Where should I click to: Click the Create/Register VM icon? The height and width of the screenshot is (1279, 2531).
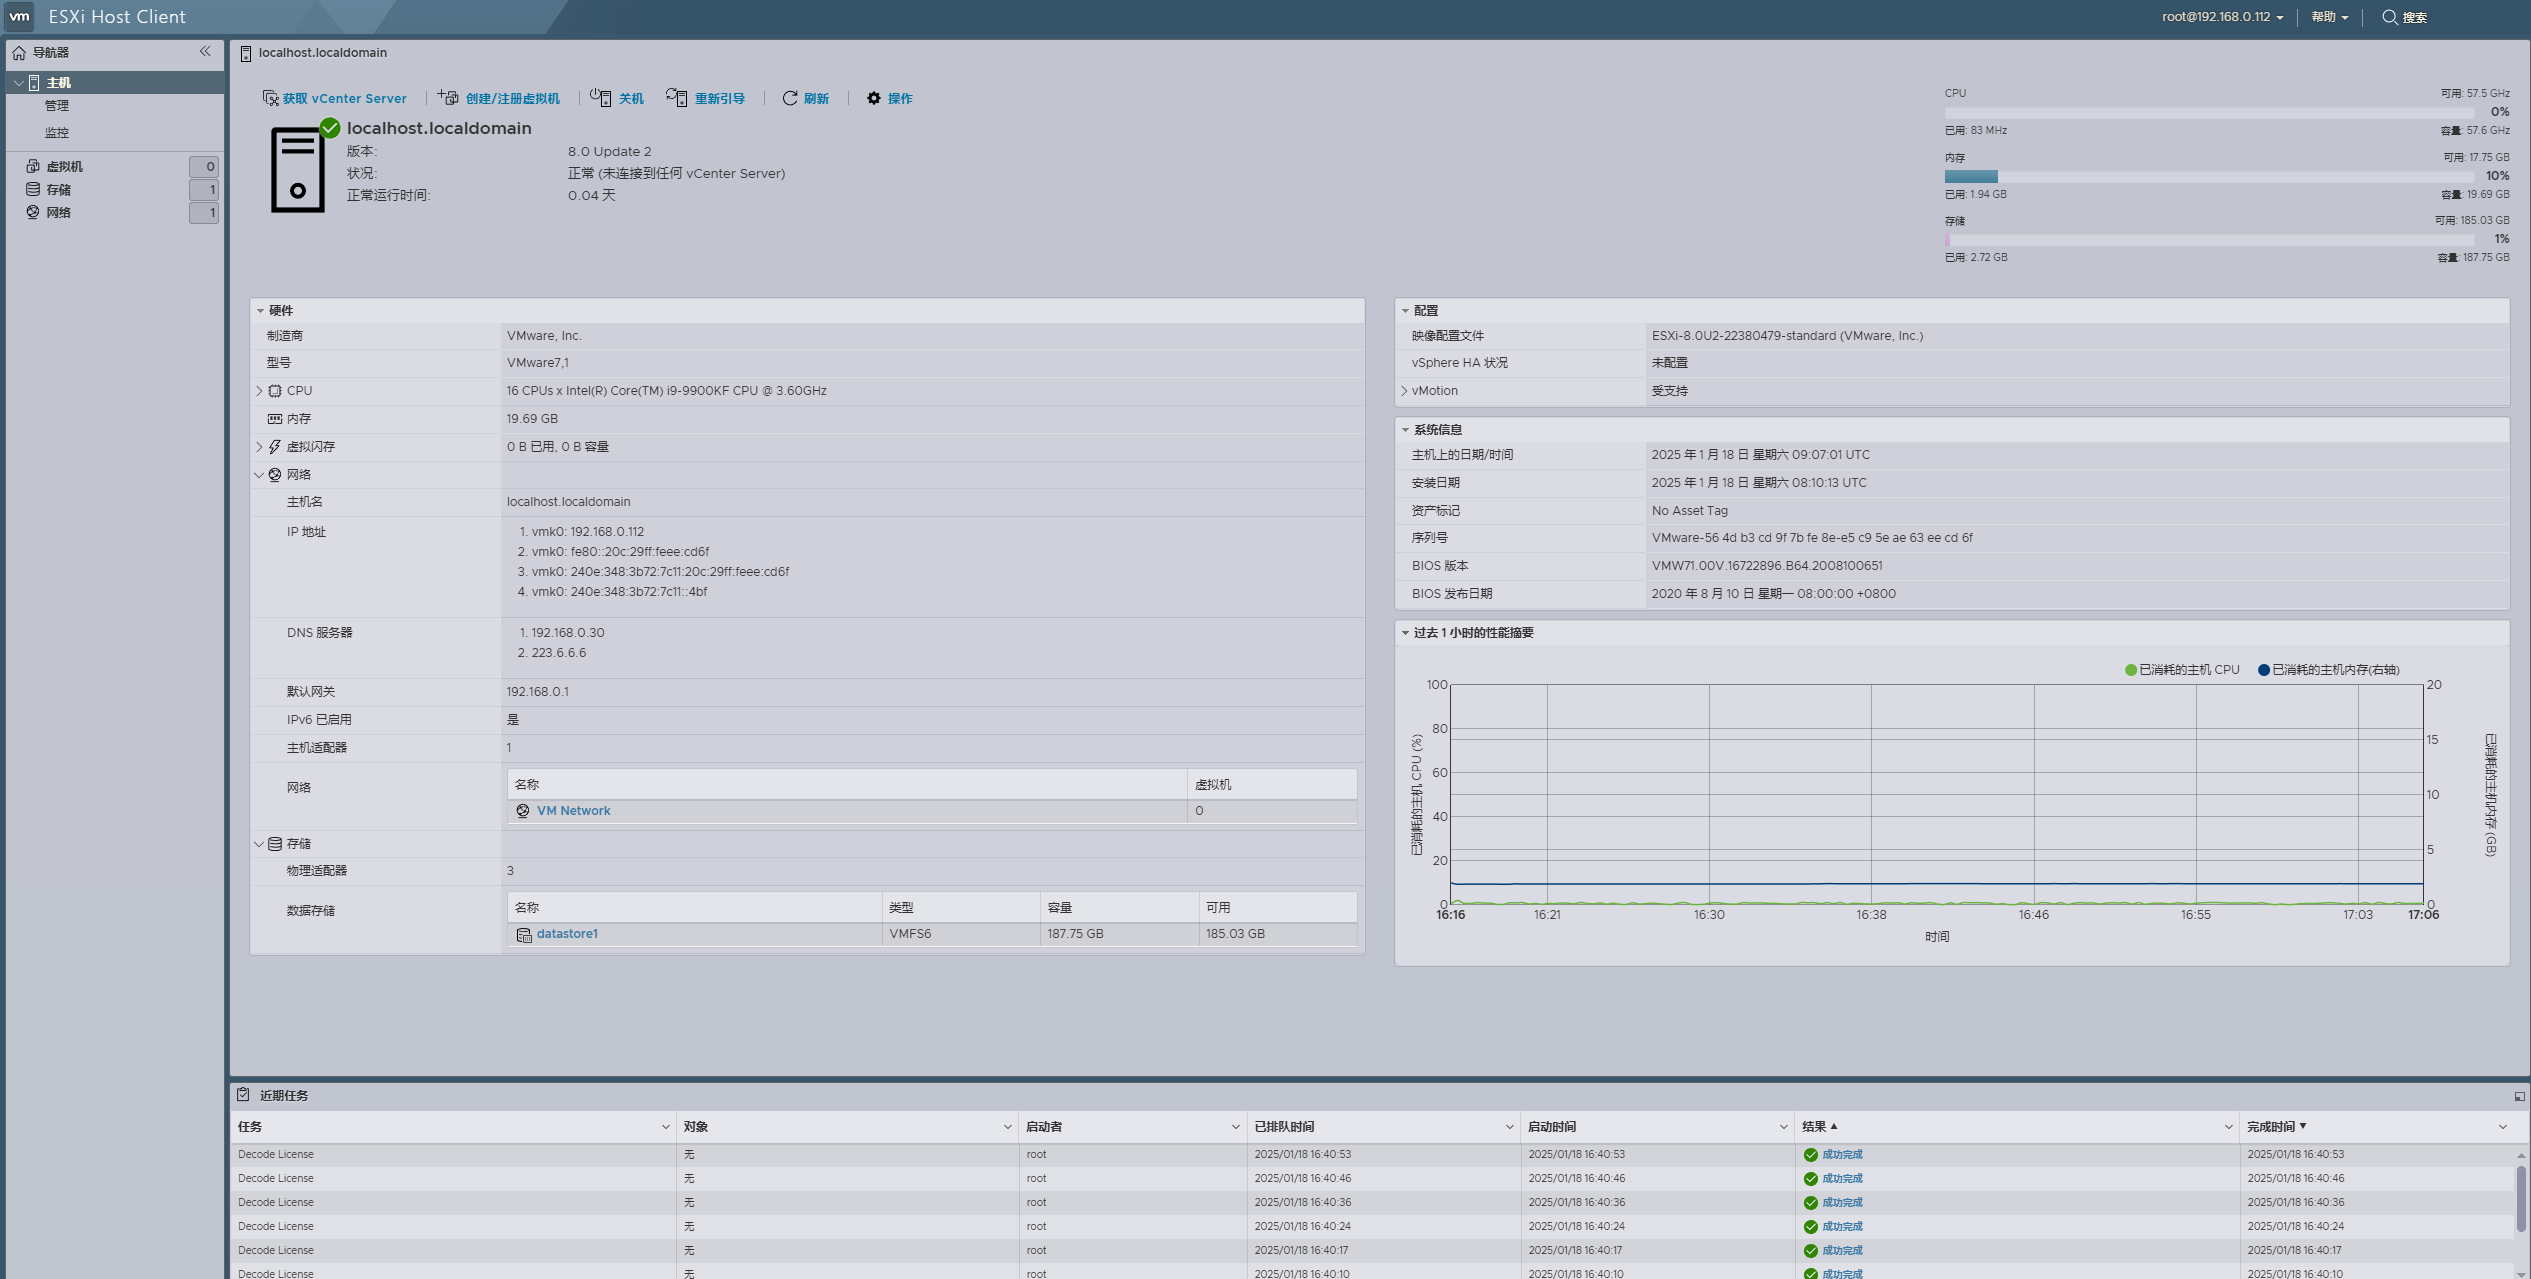point(448,98)
